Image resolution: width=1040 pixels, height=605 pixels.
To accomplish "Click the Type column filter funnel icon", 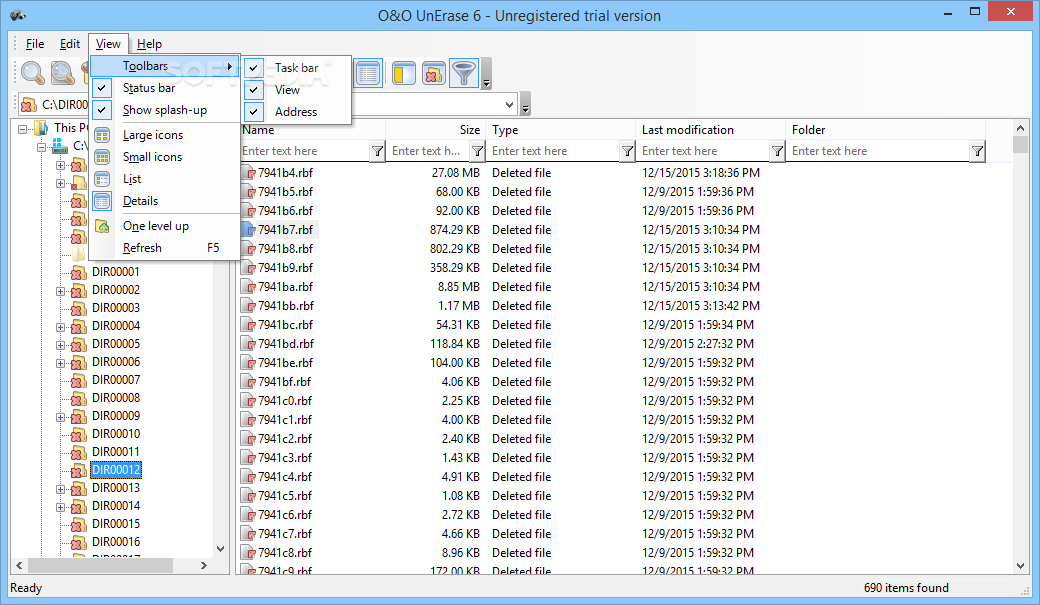I will 627,151.
